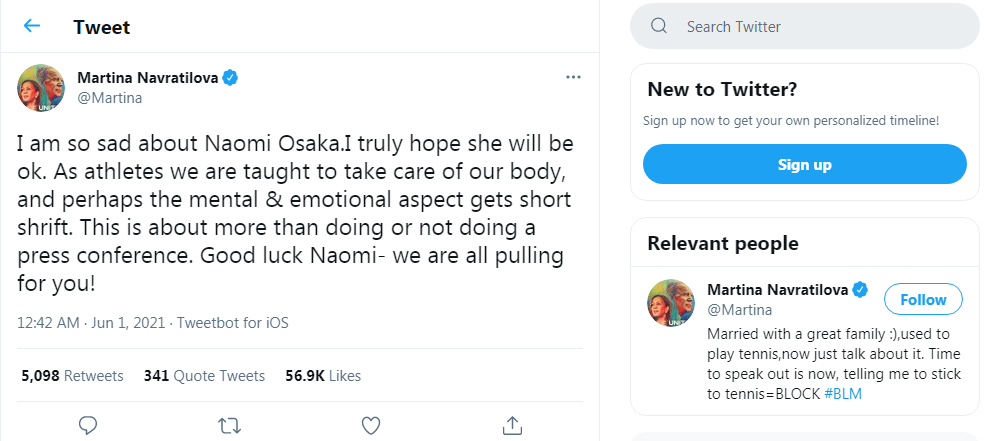This screenshot has width=1006, height=441.
Task: Open the tweet's three-dot more menu
Action: coord(573,77)
